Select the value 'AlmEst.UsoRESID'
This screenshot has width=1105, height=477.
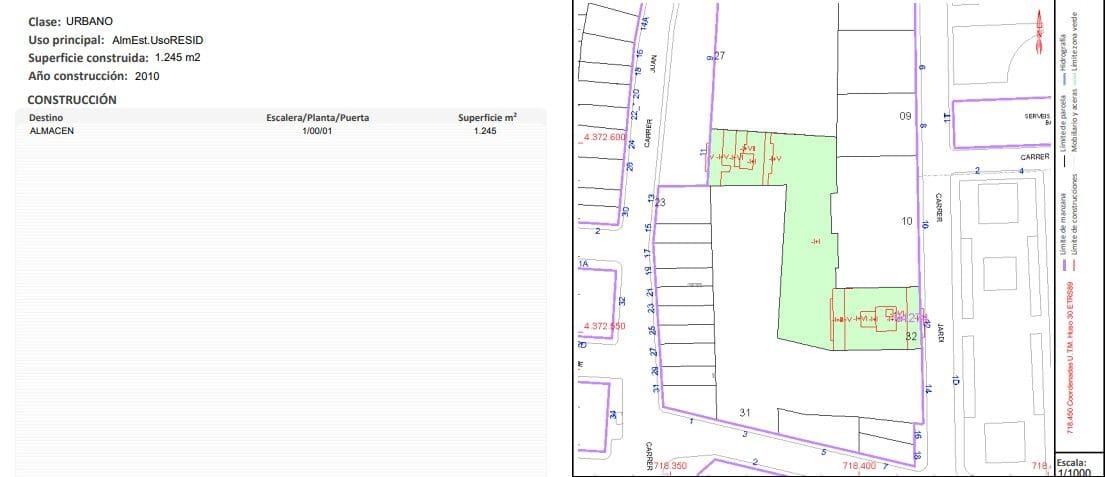point(158,40)
